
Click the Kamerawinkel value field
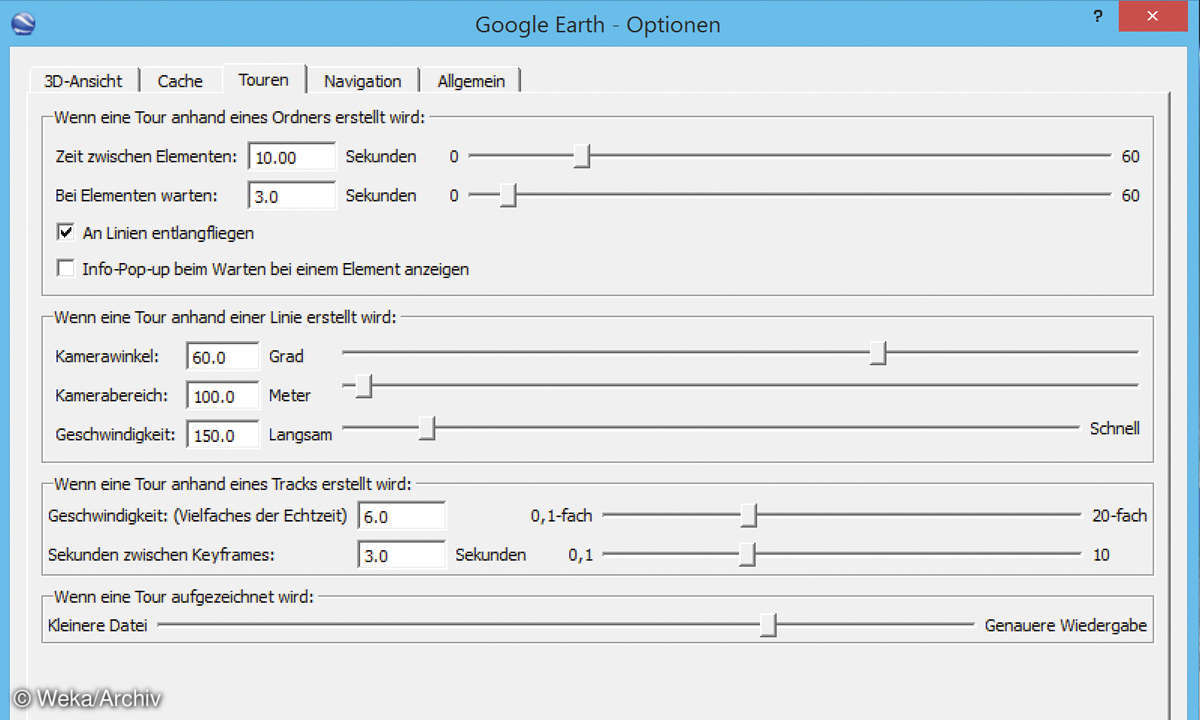222,356
